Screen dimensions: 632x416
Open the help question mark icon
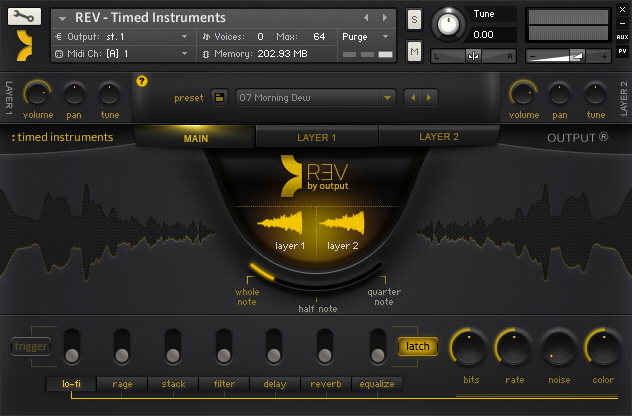coord(141,81)
